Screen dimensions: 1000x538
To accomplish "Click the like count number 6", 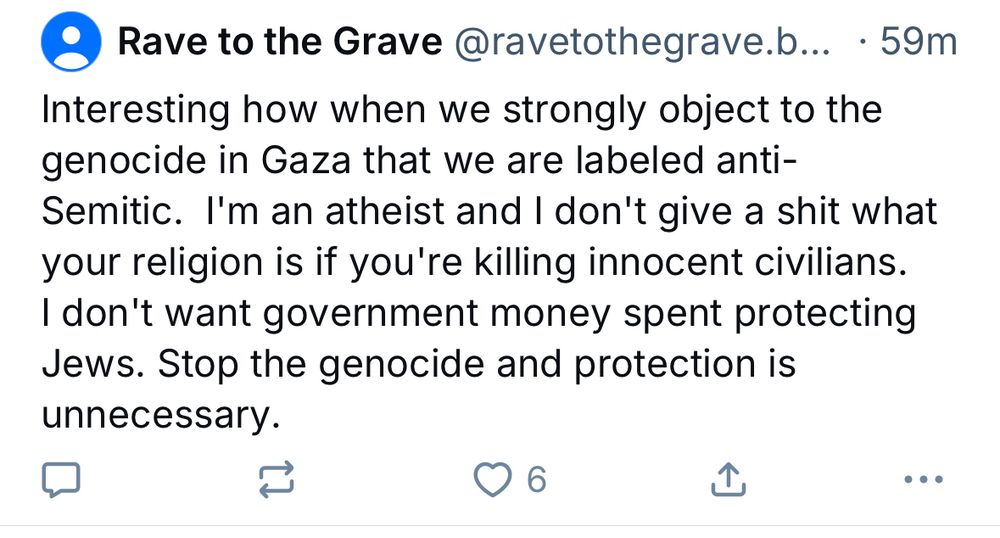I will (x=536, y=481).
